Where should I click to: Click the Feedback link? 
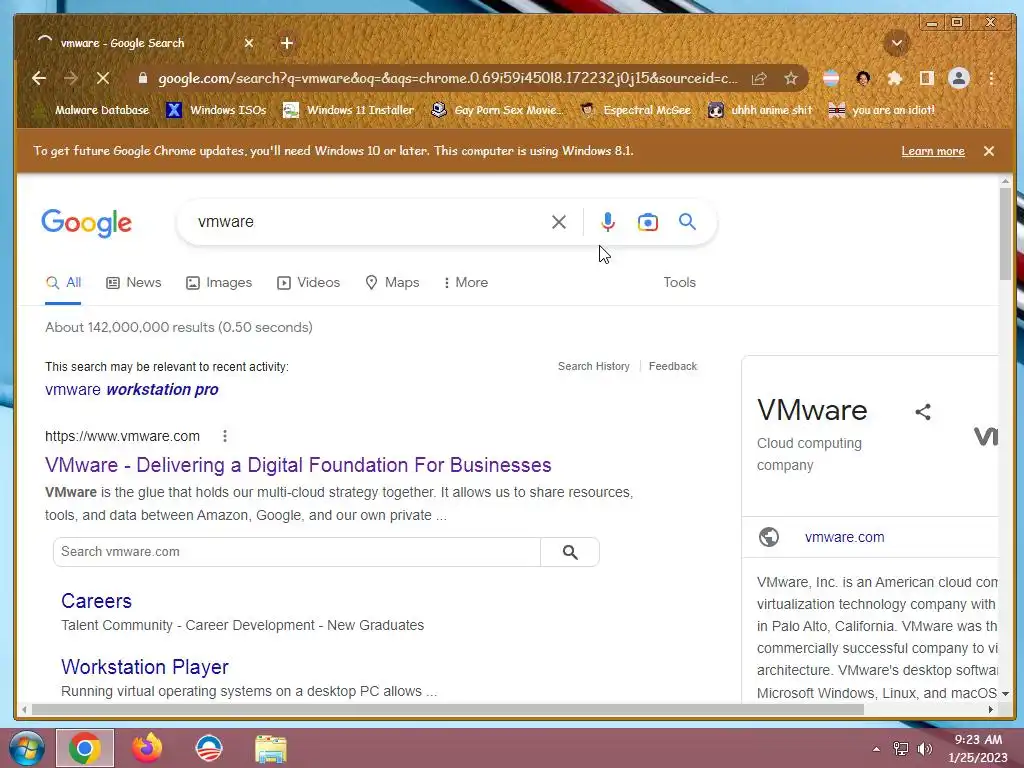673,366
